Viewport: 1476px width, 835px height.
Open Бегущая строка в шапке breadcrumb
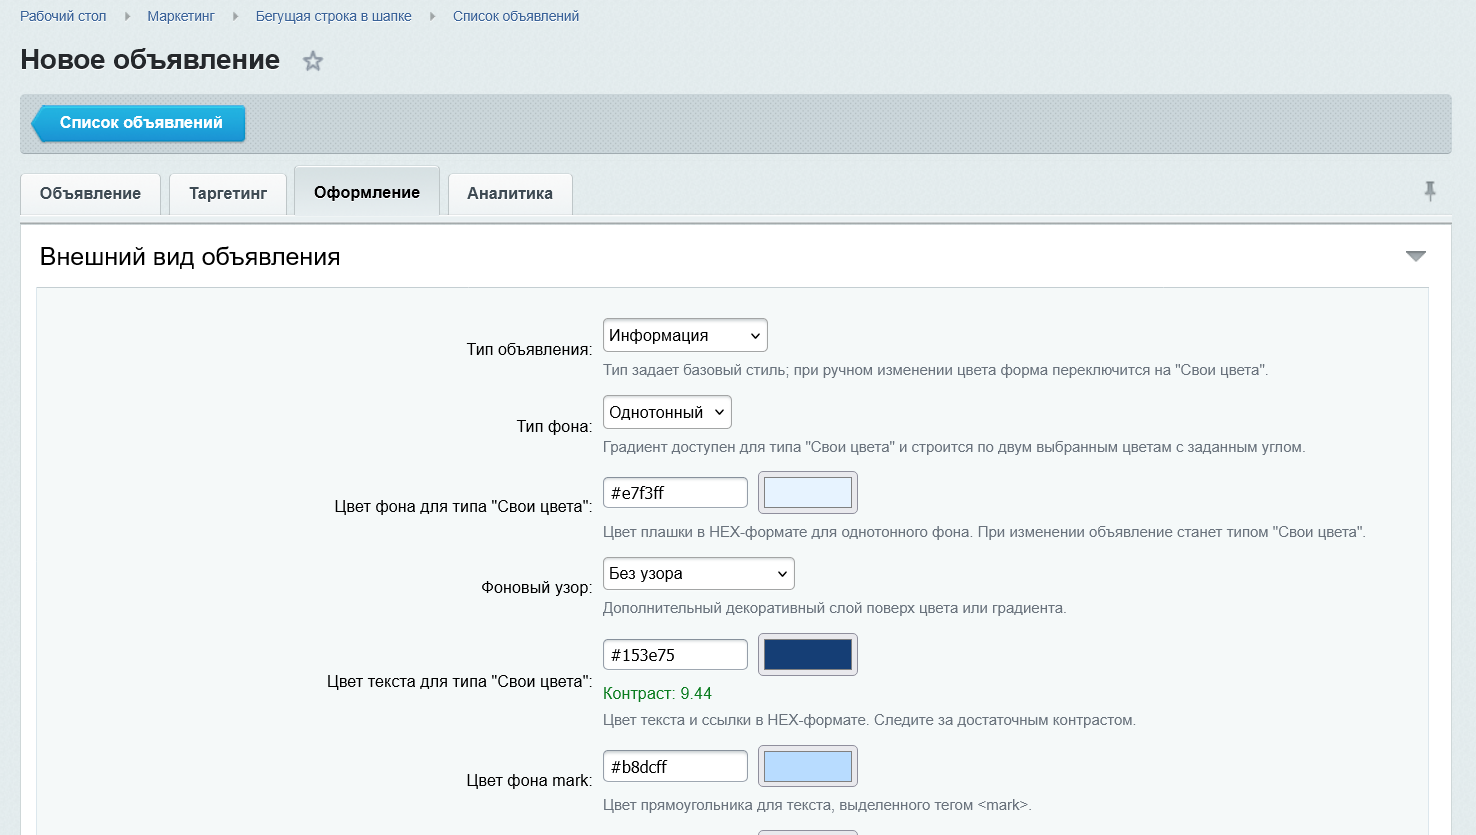334,16
